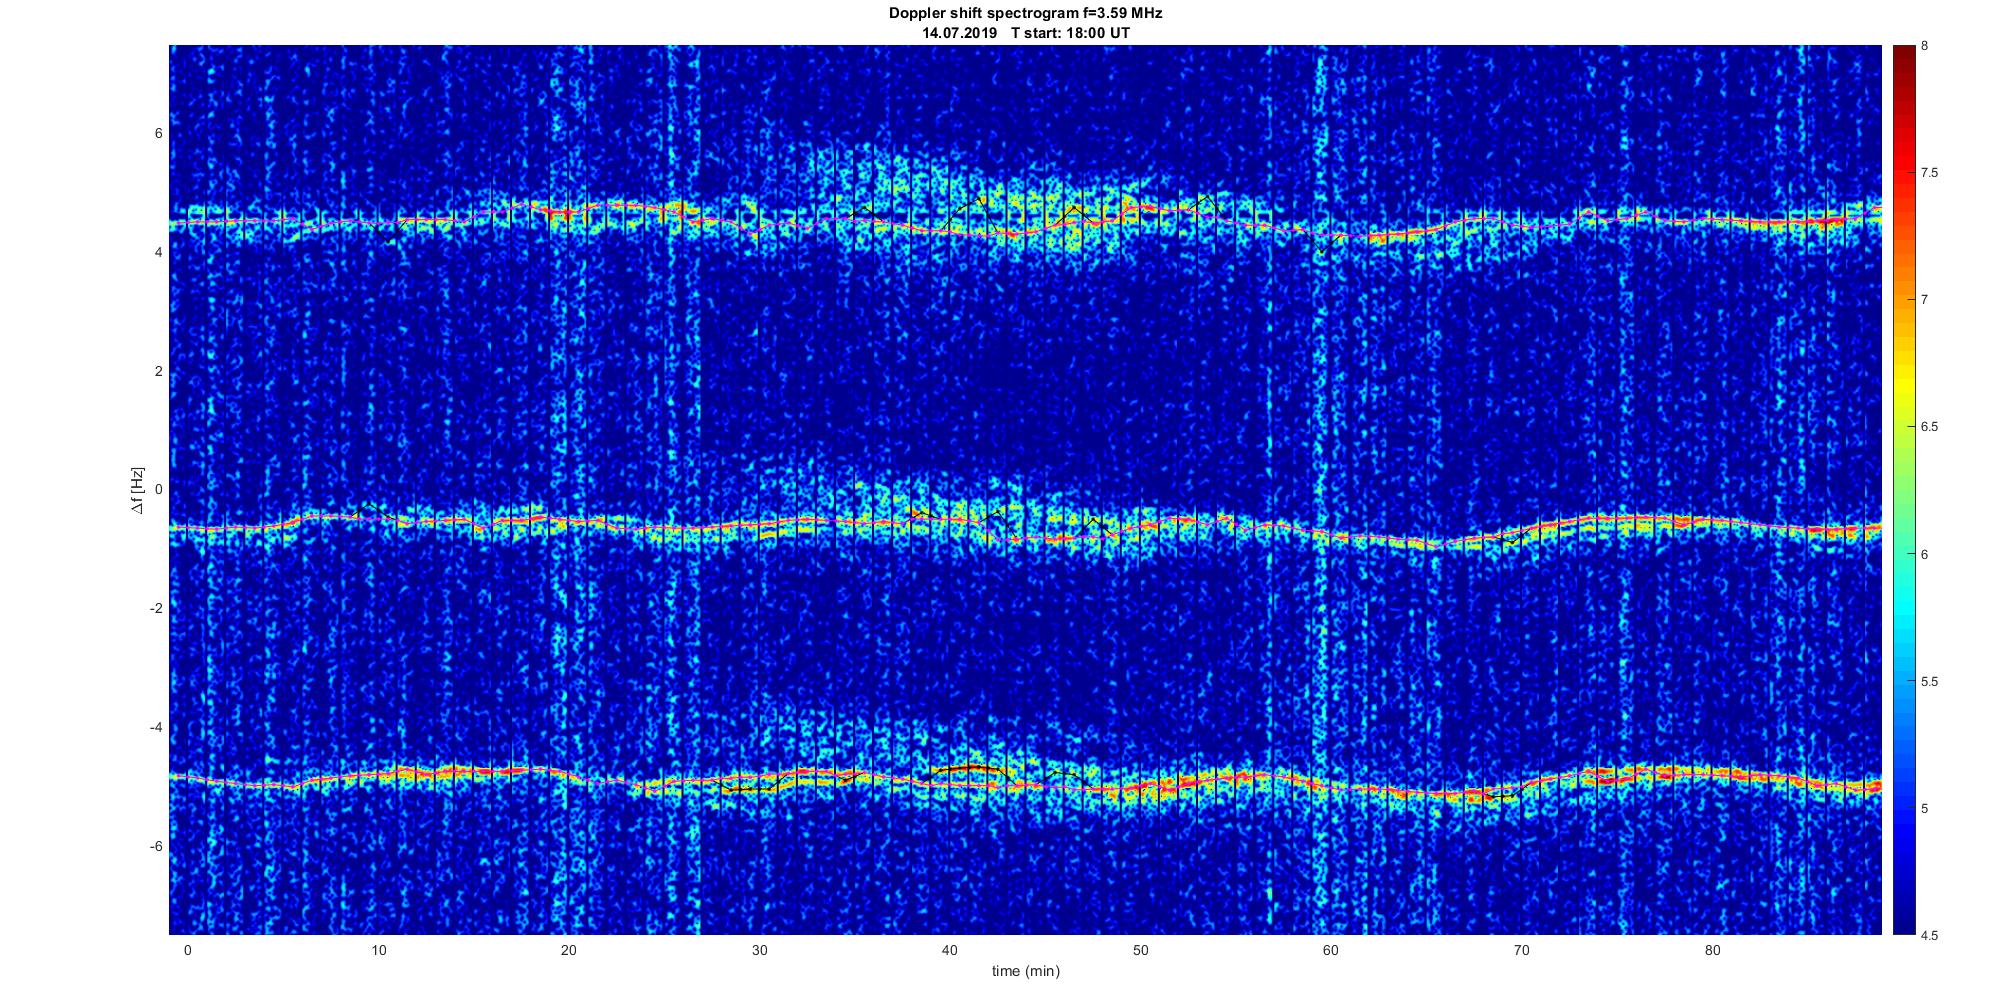This screenshot has height=1003, width=2000.
Task: Click the x-axis tick label '60'
Action: coord(1331,950)
